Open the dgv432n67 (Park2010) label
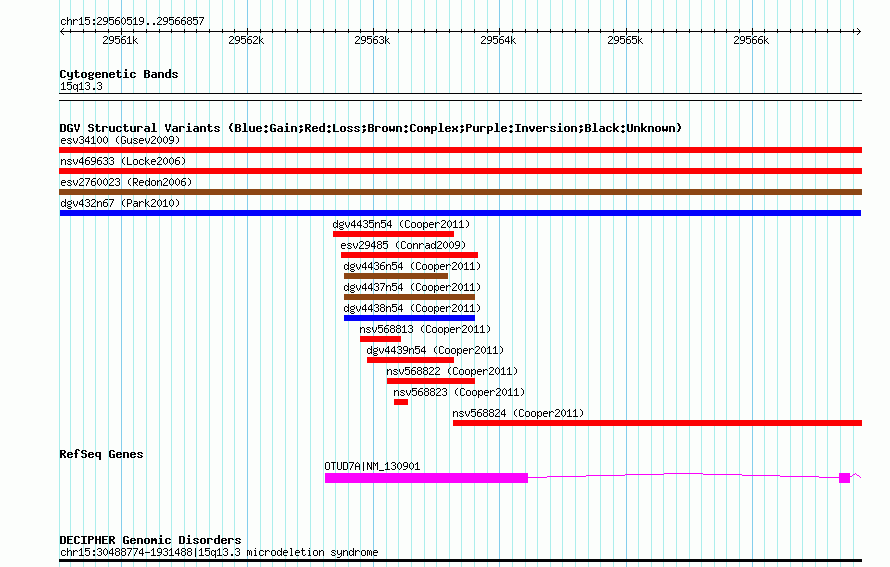The height and width of the screenshot is (567, 890). click(120, 203)
